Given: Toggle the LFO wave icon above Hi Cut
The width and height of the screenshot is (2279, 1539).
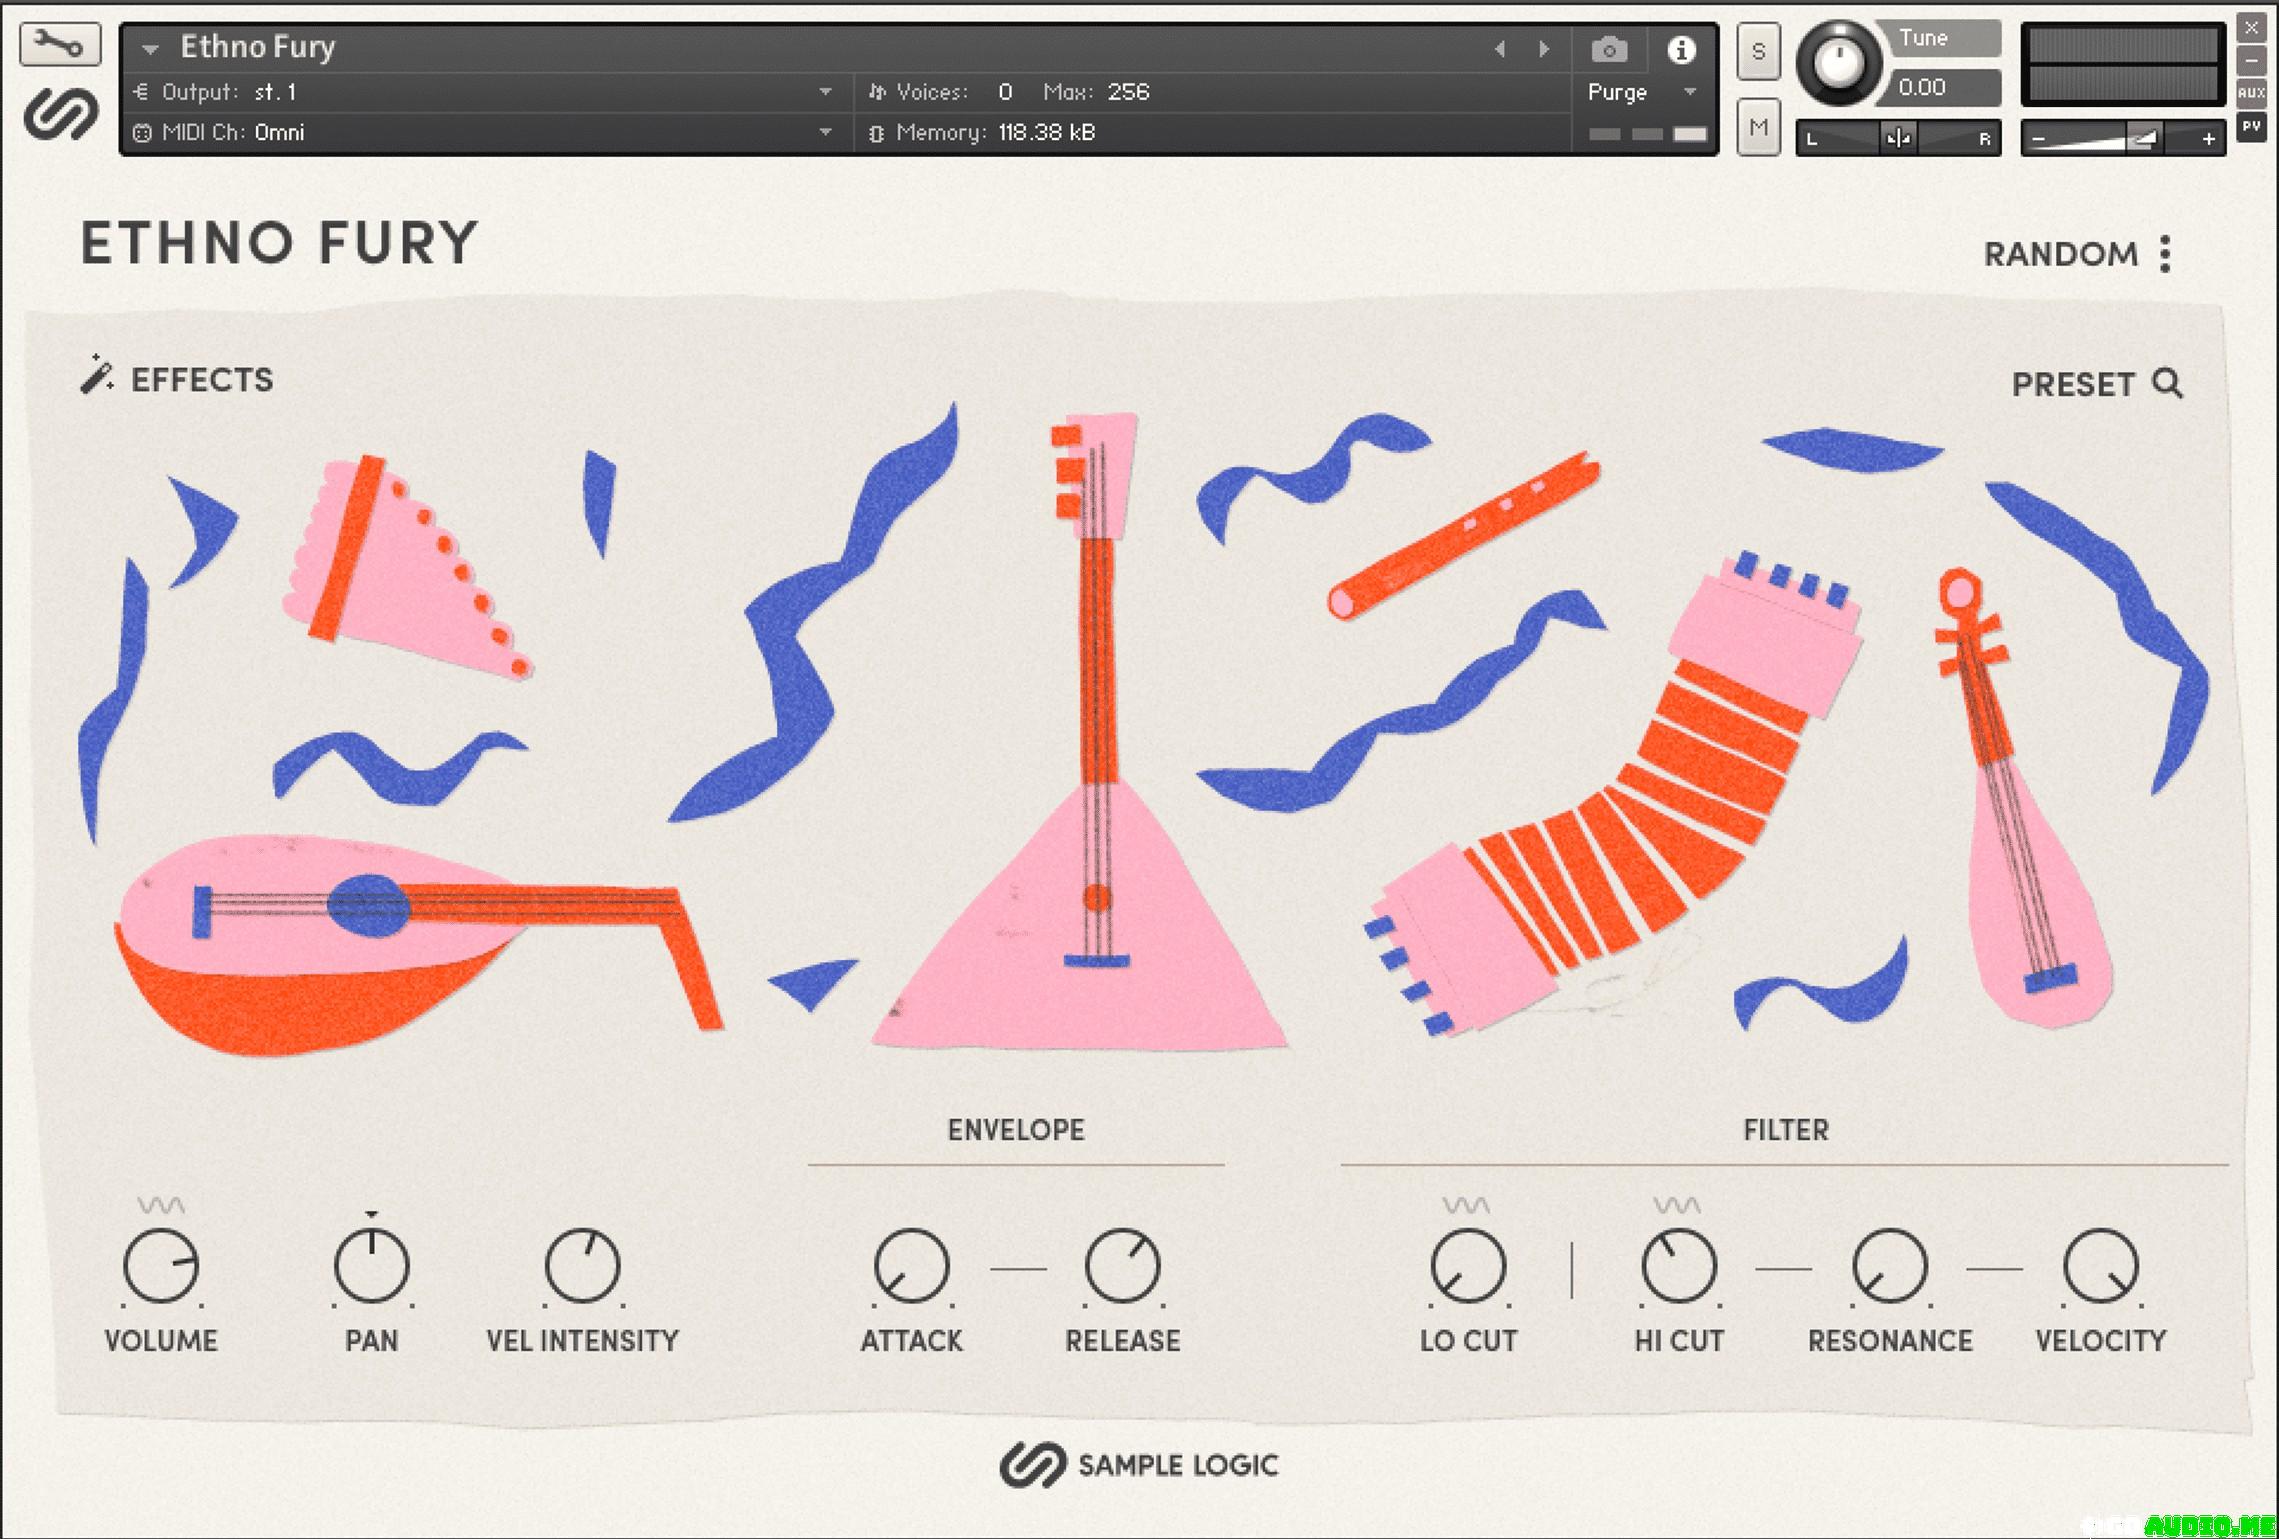Looking at the screenshot, I should 1677,1204.
